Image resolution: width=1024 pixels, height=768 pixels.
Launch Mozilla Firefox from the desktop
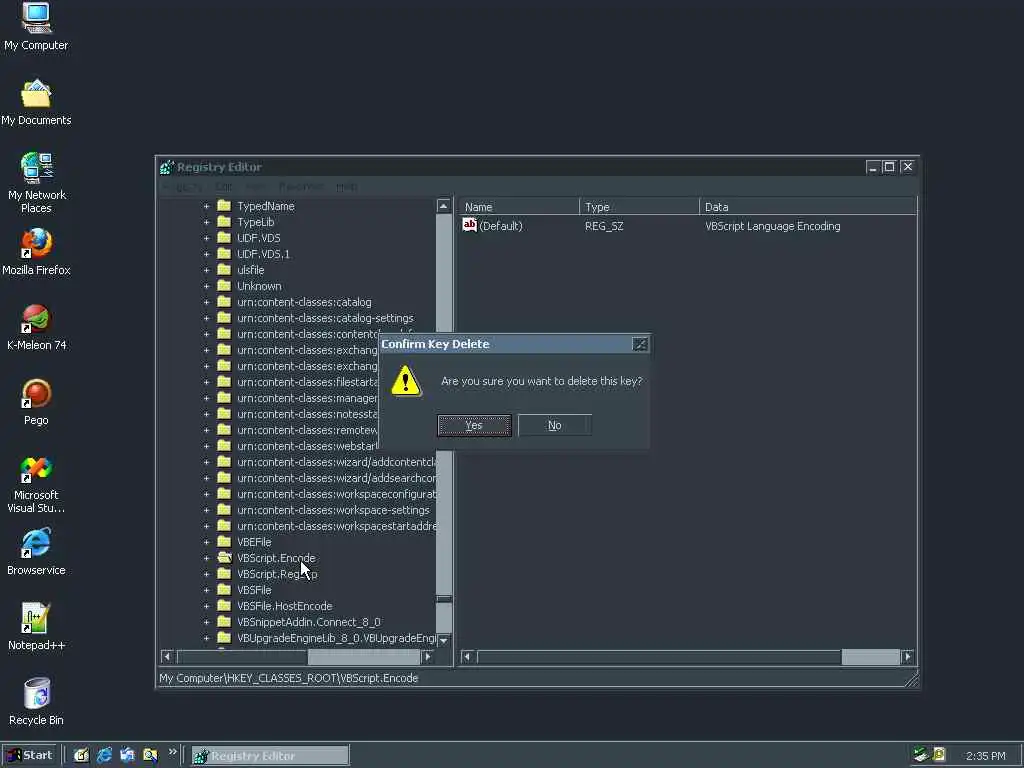click(36, 252)
